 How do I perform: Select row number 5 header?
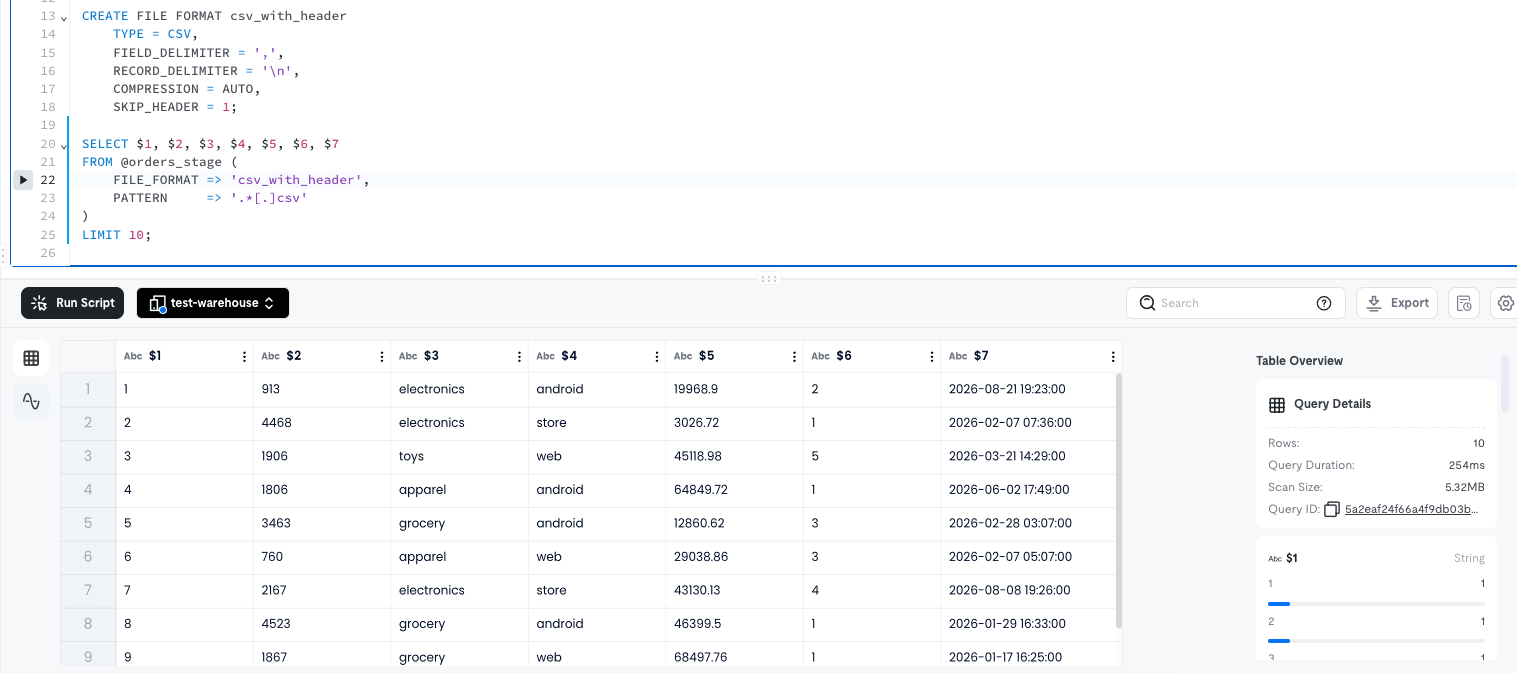coord(88,523)
